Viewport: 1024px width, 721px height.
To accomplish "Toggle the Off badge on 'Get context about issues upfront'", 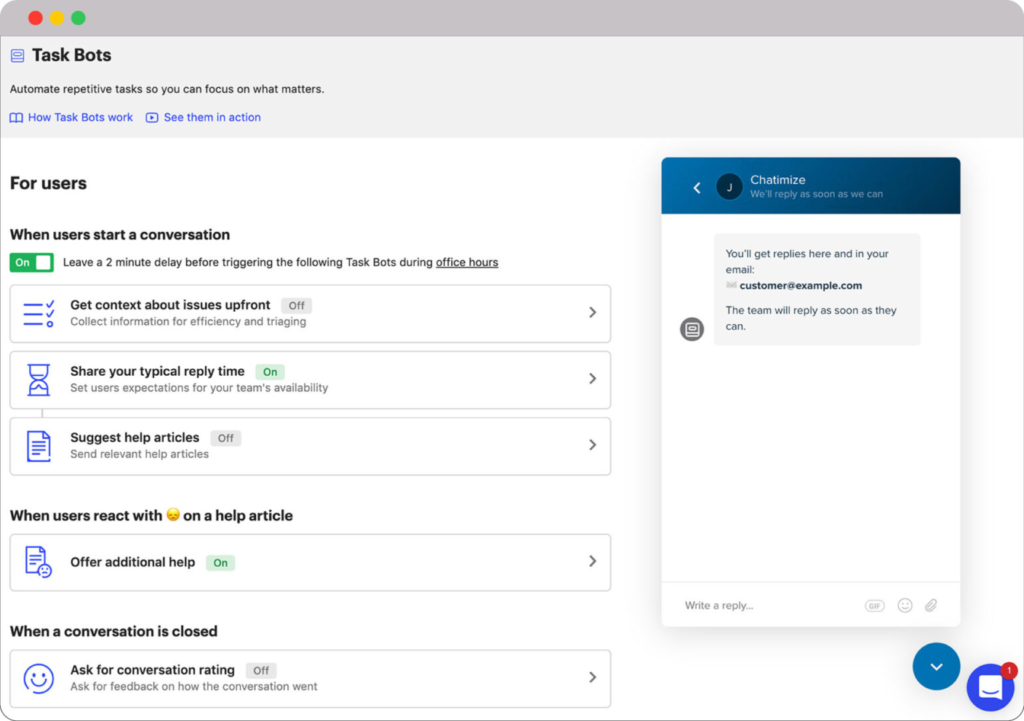I will [296, 306].
